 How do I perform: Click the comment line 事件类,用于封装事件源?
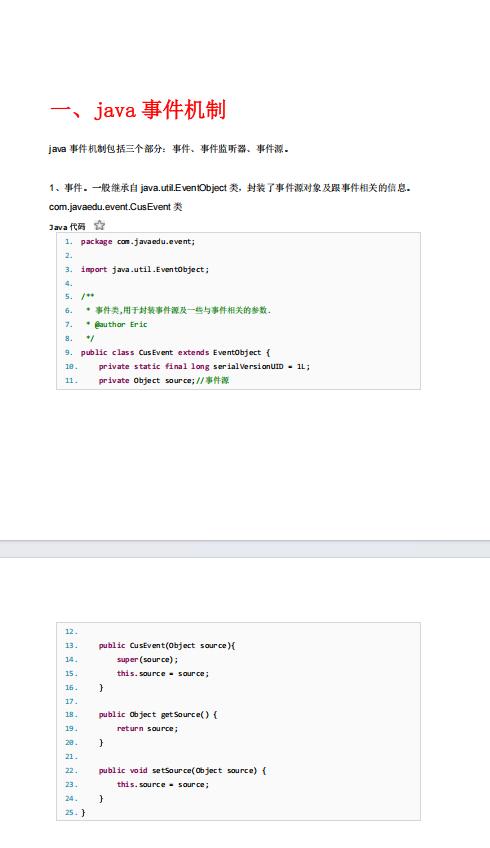coord(178,310)
